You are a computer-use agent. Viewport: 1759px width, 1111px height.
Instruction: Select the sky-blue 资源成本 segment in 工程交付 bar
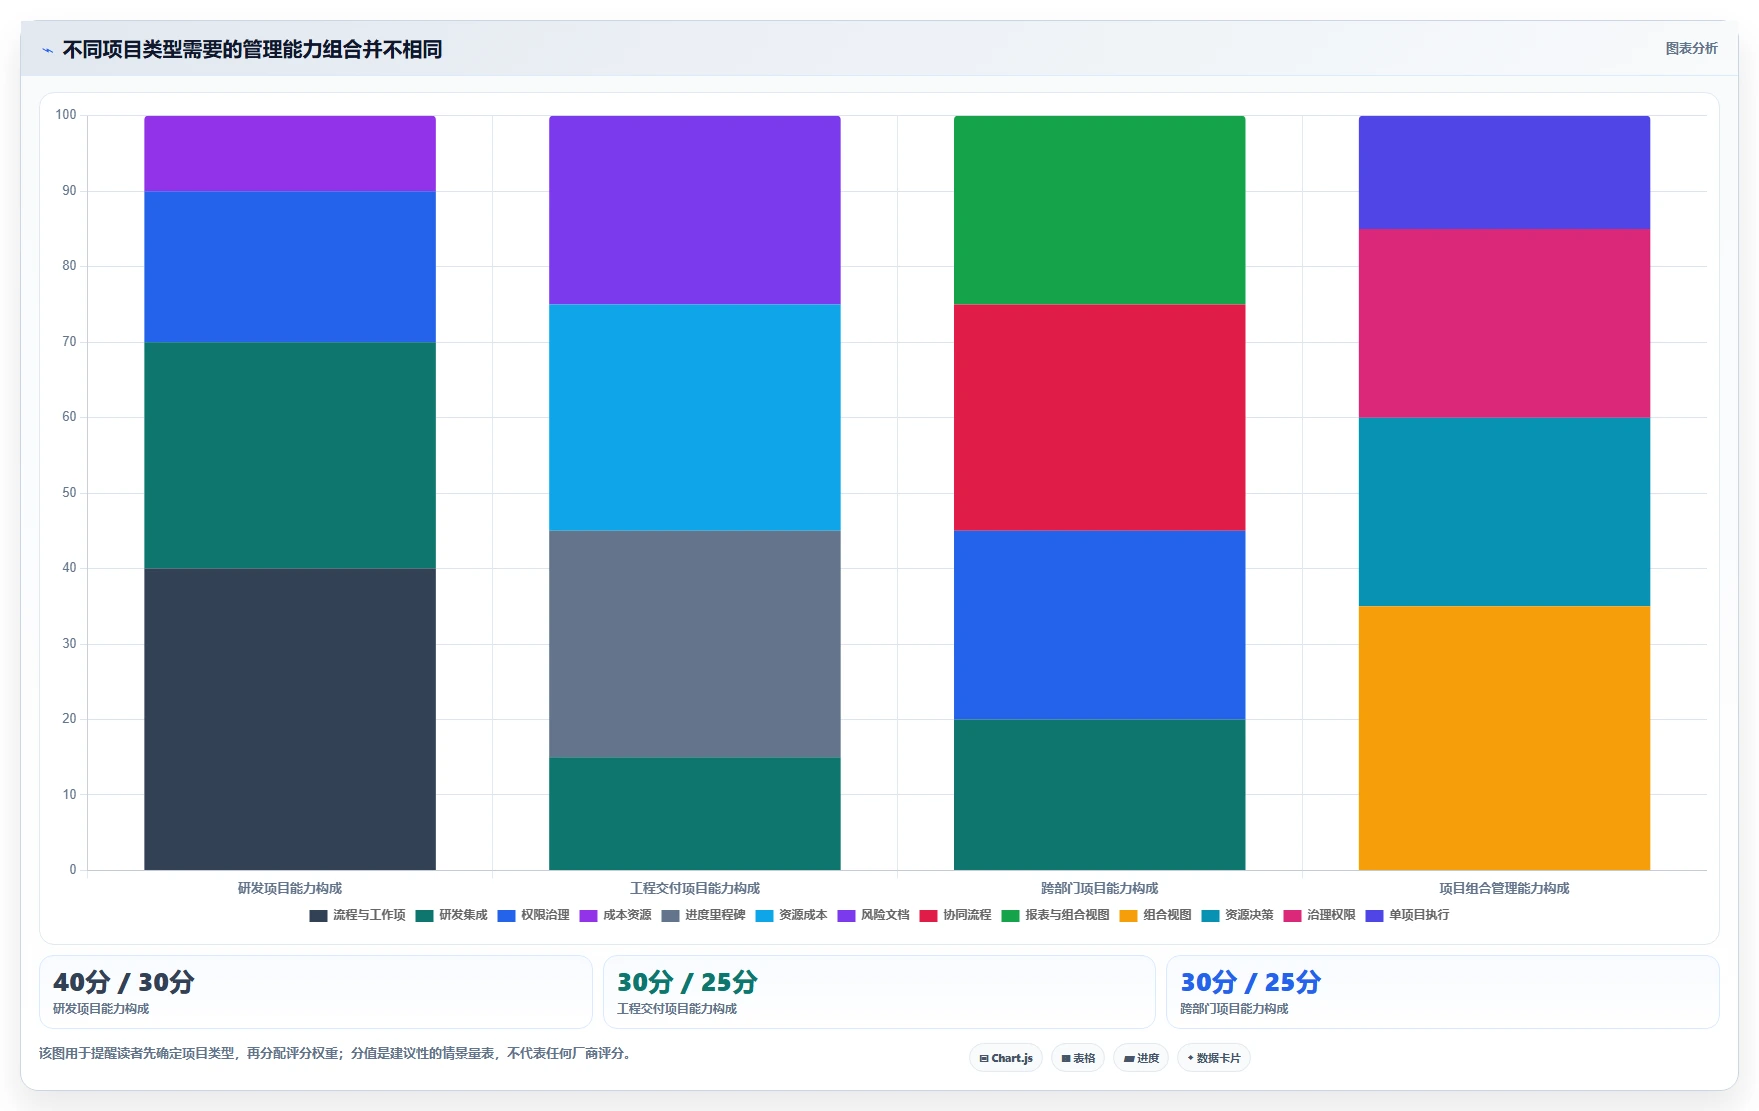695,417
